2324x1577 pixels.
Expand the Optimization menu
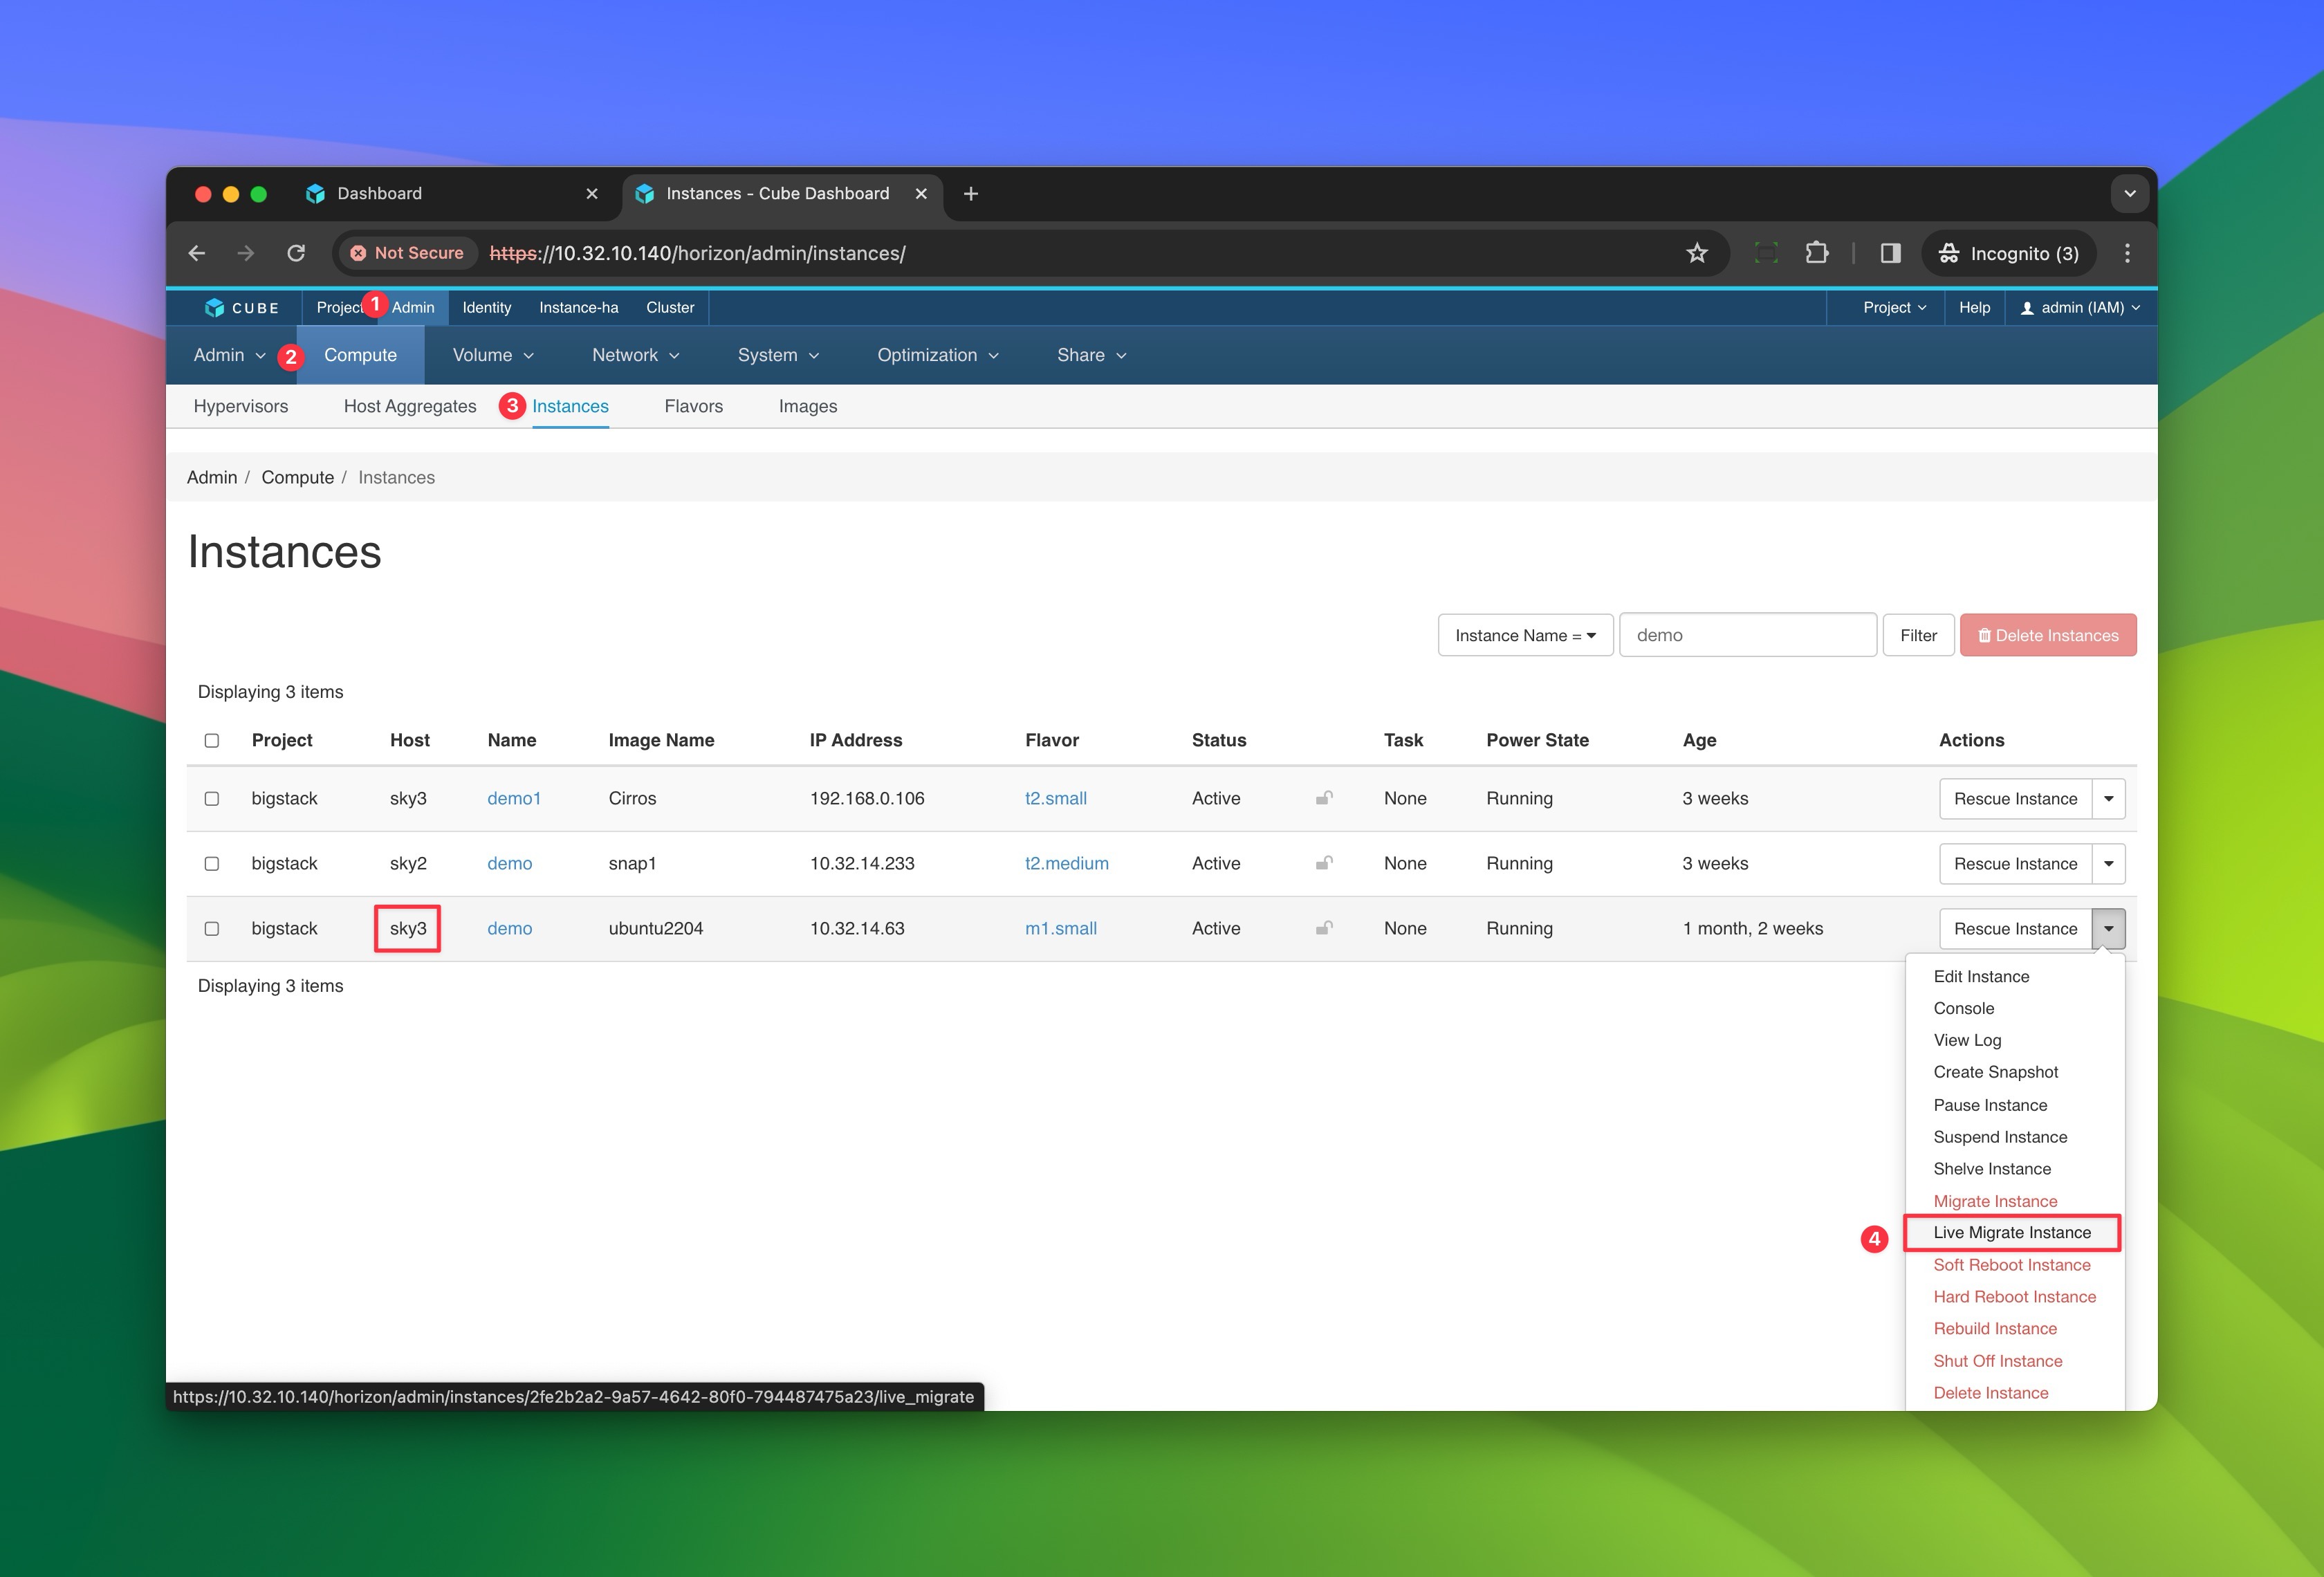click(938, 355)
